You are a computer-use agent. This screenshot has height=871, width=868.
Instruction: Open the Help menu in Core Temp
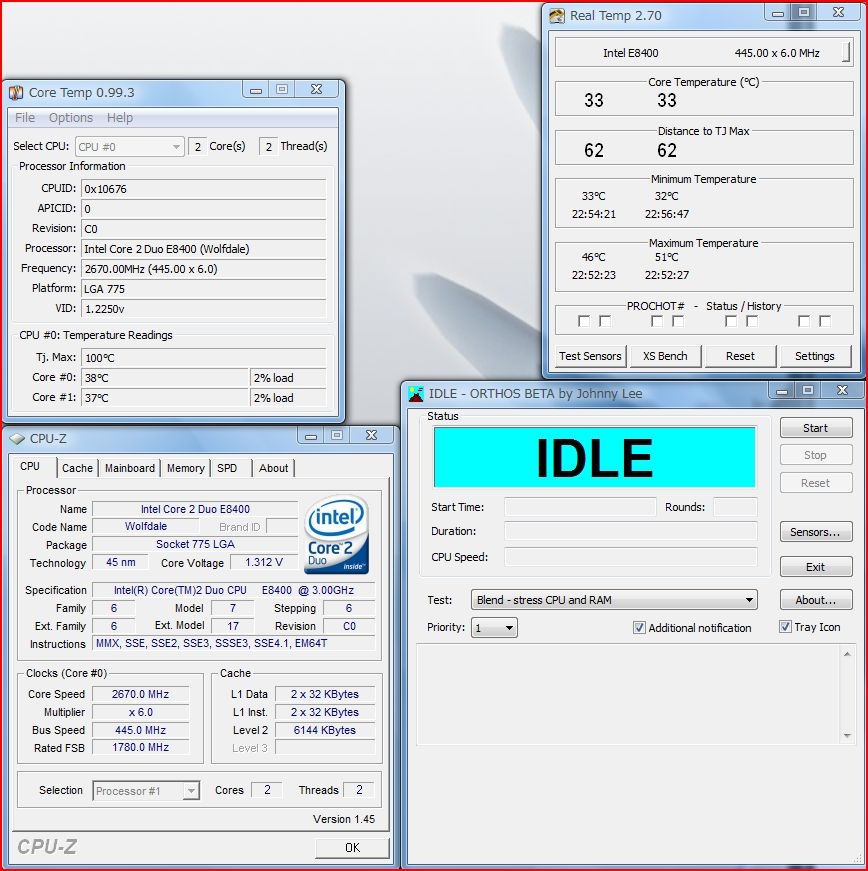[120, 118]
